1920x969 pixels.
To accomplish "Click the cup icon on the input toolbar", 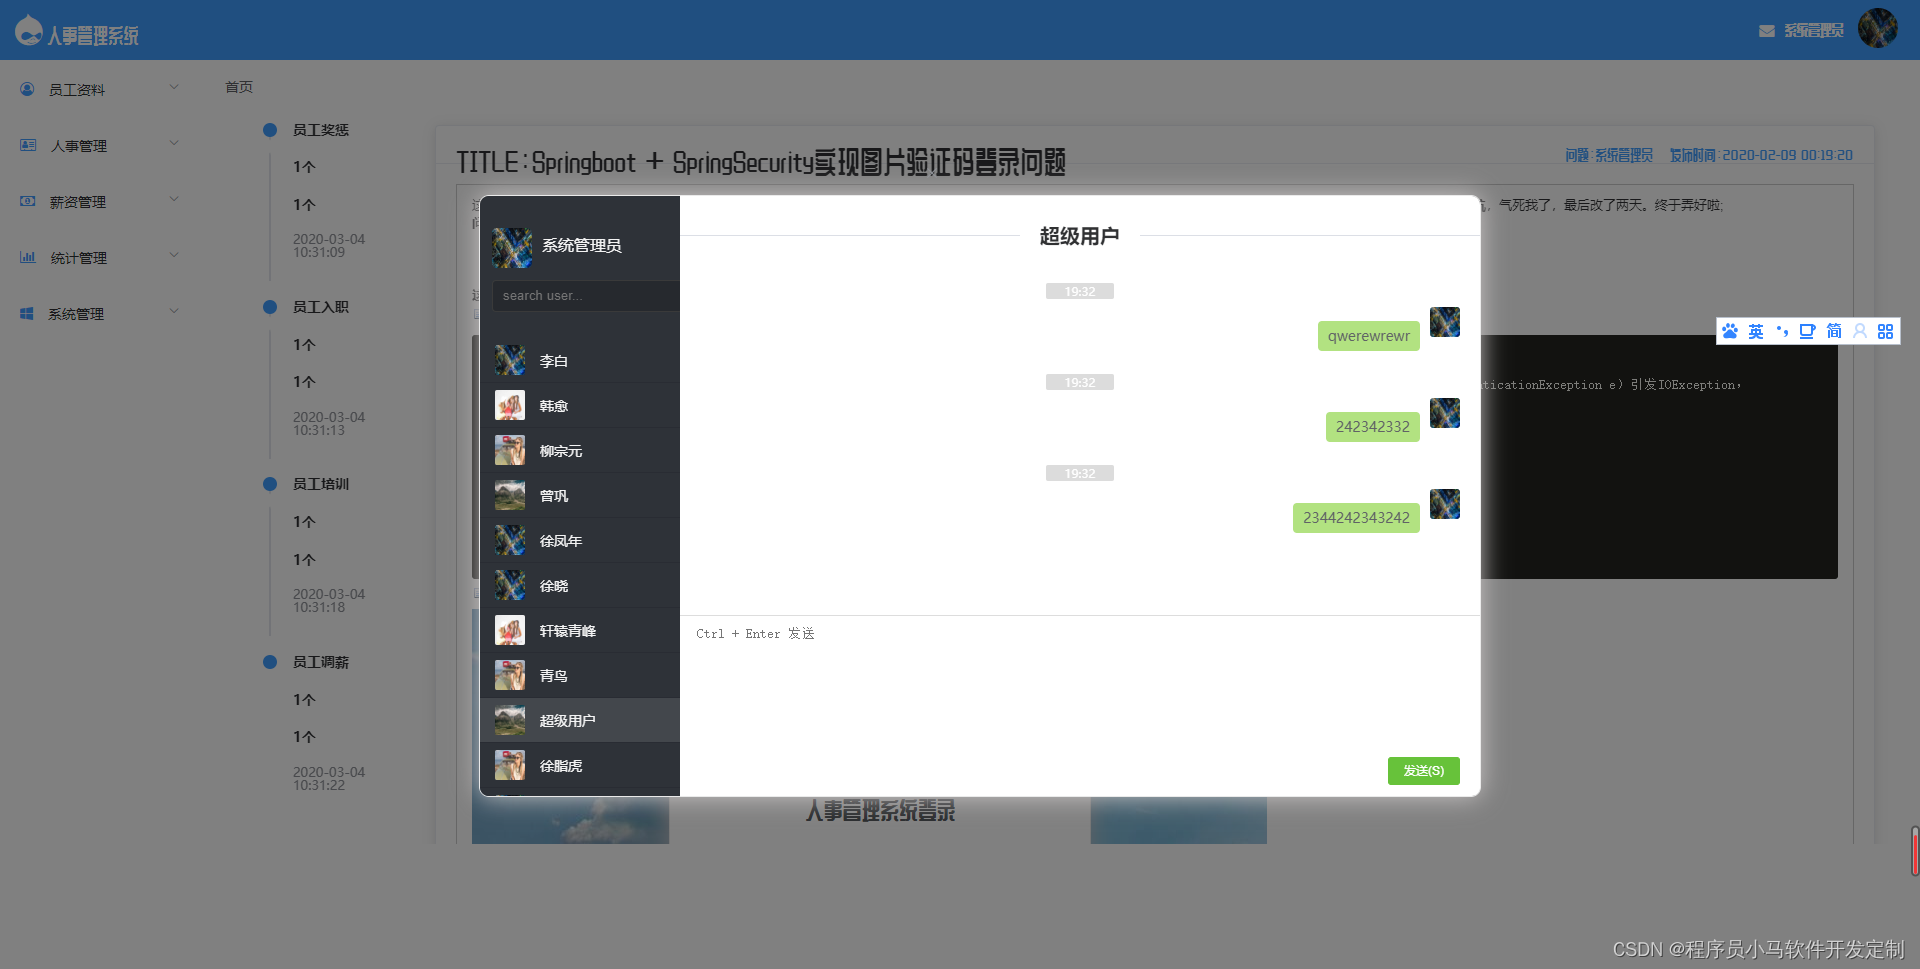I will 1808,331.
